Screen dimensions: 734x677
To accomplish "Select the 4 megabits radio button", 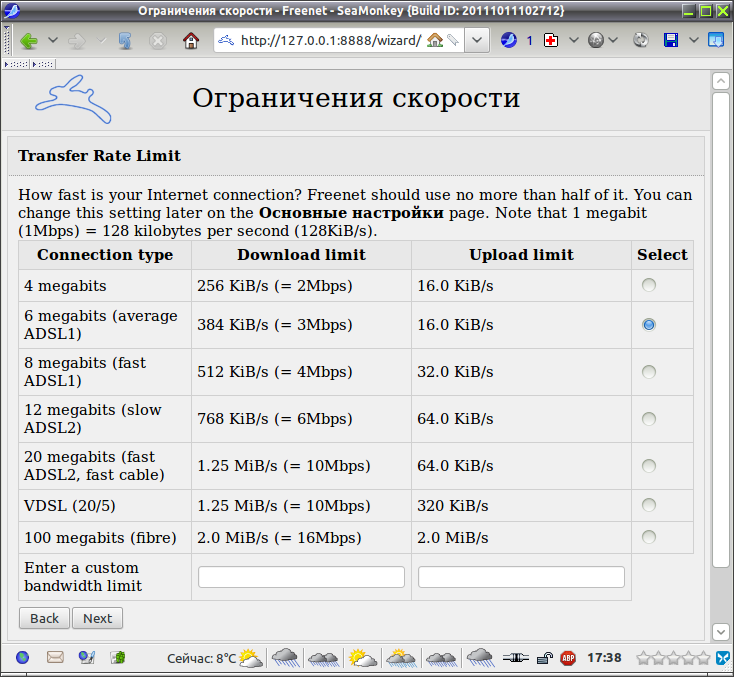I will [x=648, y=285].
